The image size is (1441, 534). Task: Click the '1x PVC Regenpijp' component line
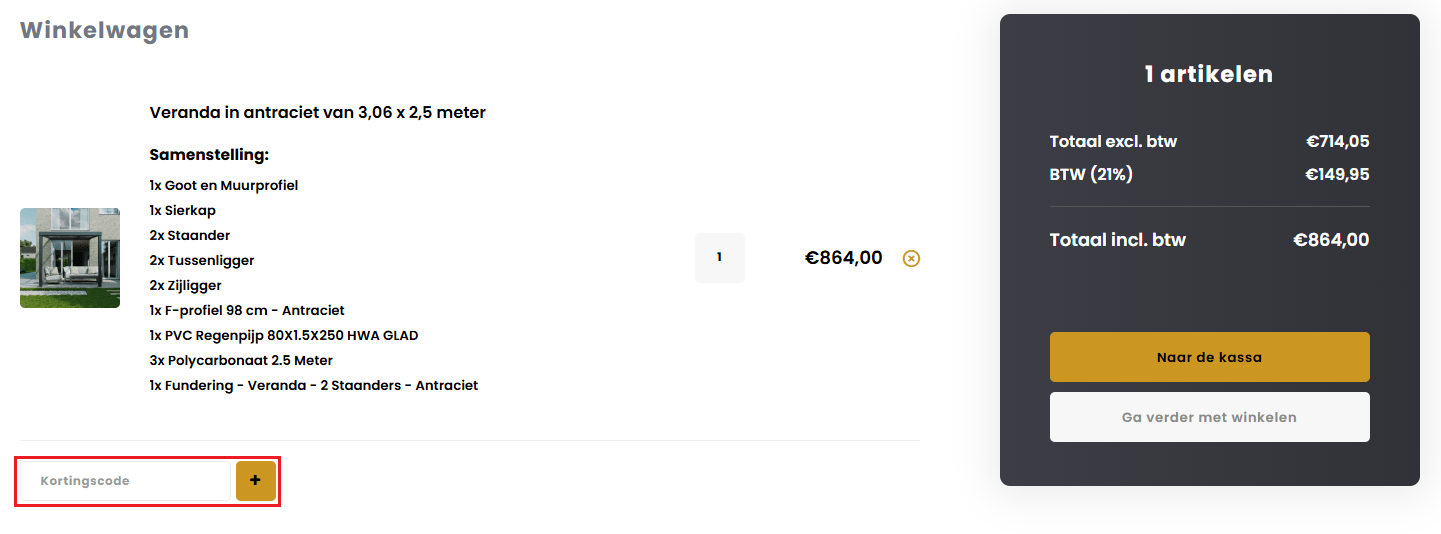[x=284, y=335]
